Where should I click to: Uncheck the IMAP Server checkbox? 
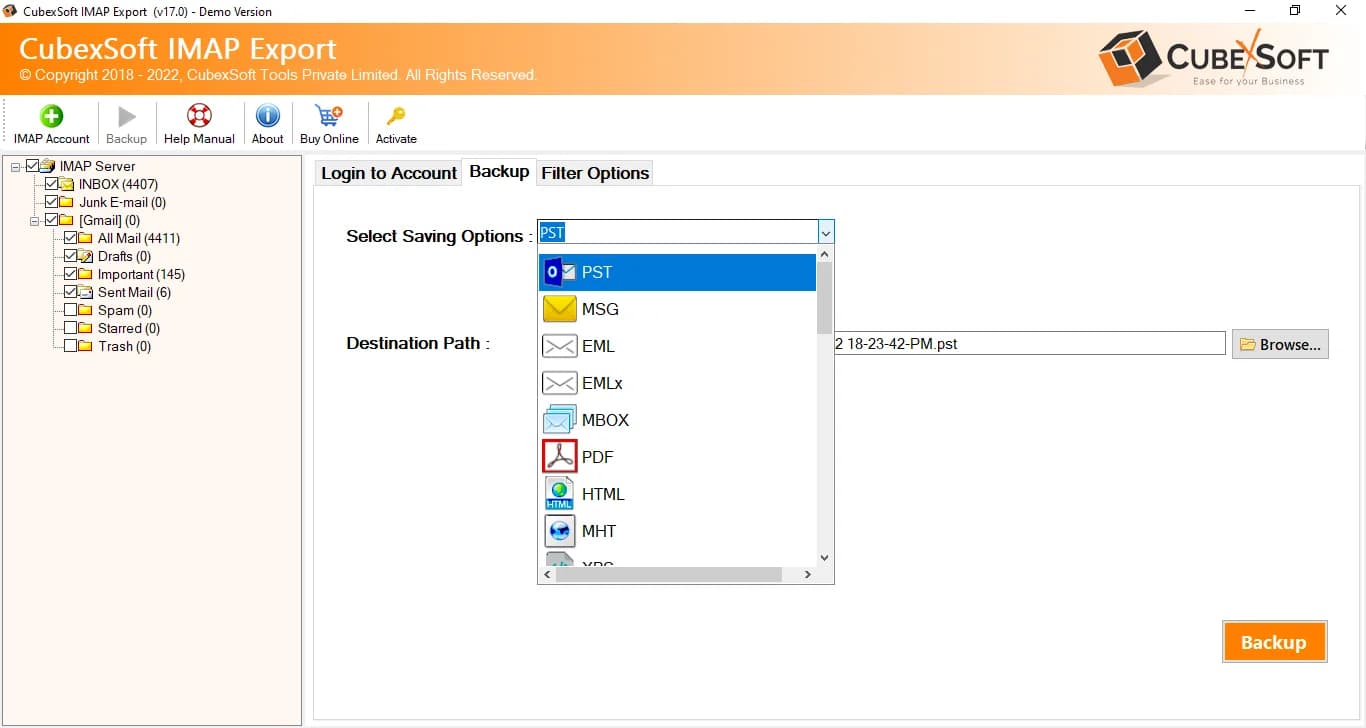[33, 166]
